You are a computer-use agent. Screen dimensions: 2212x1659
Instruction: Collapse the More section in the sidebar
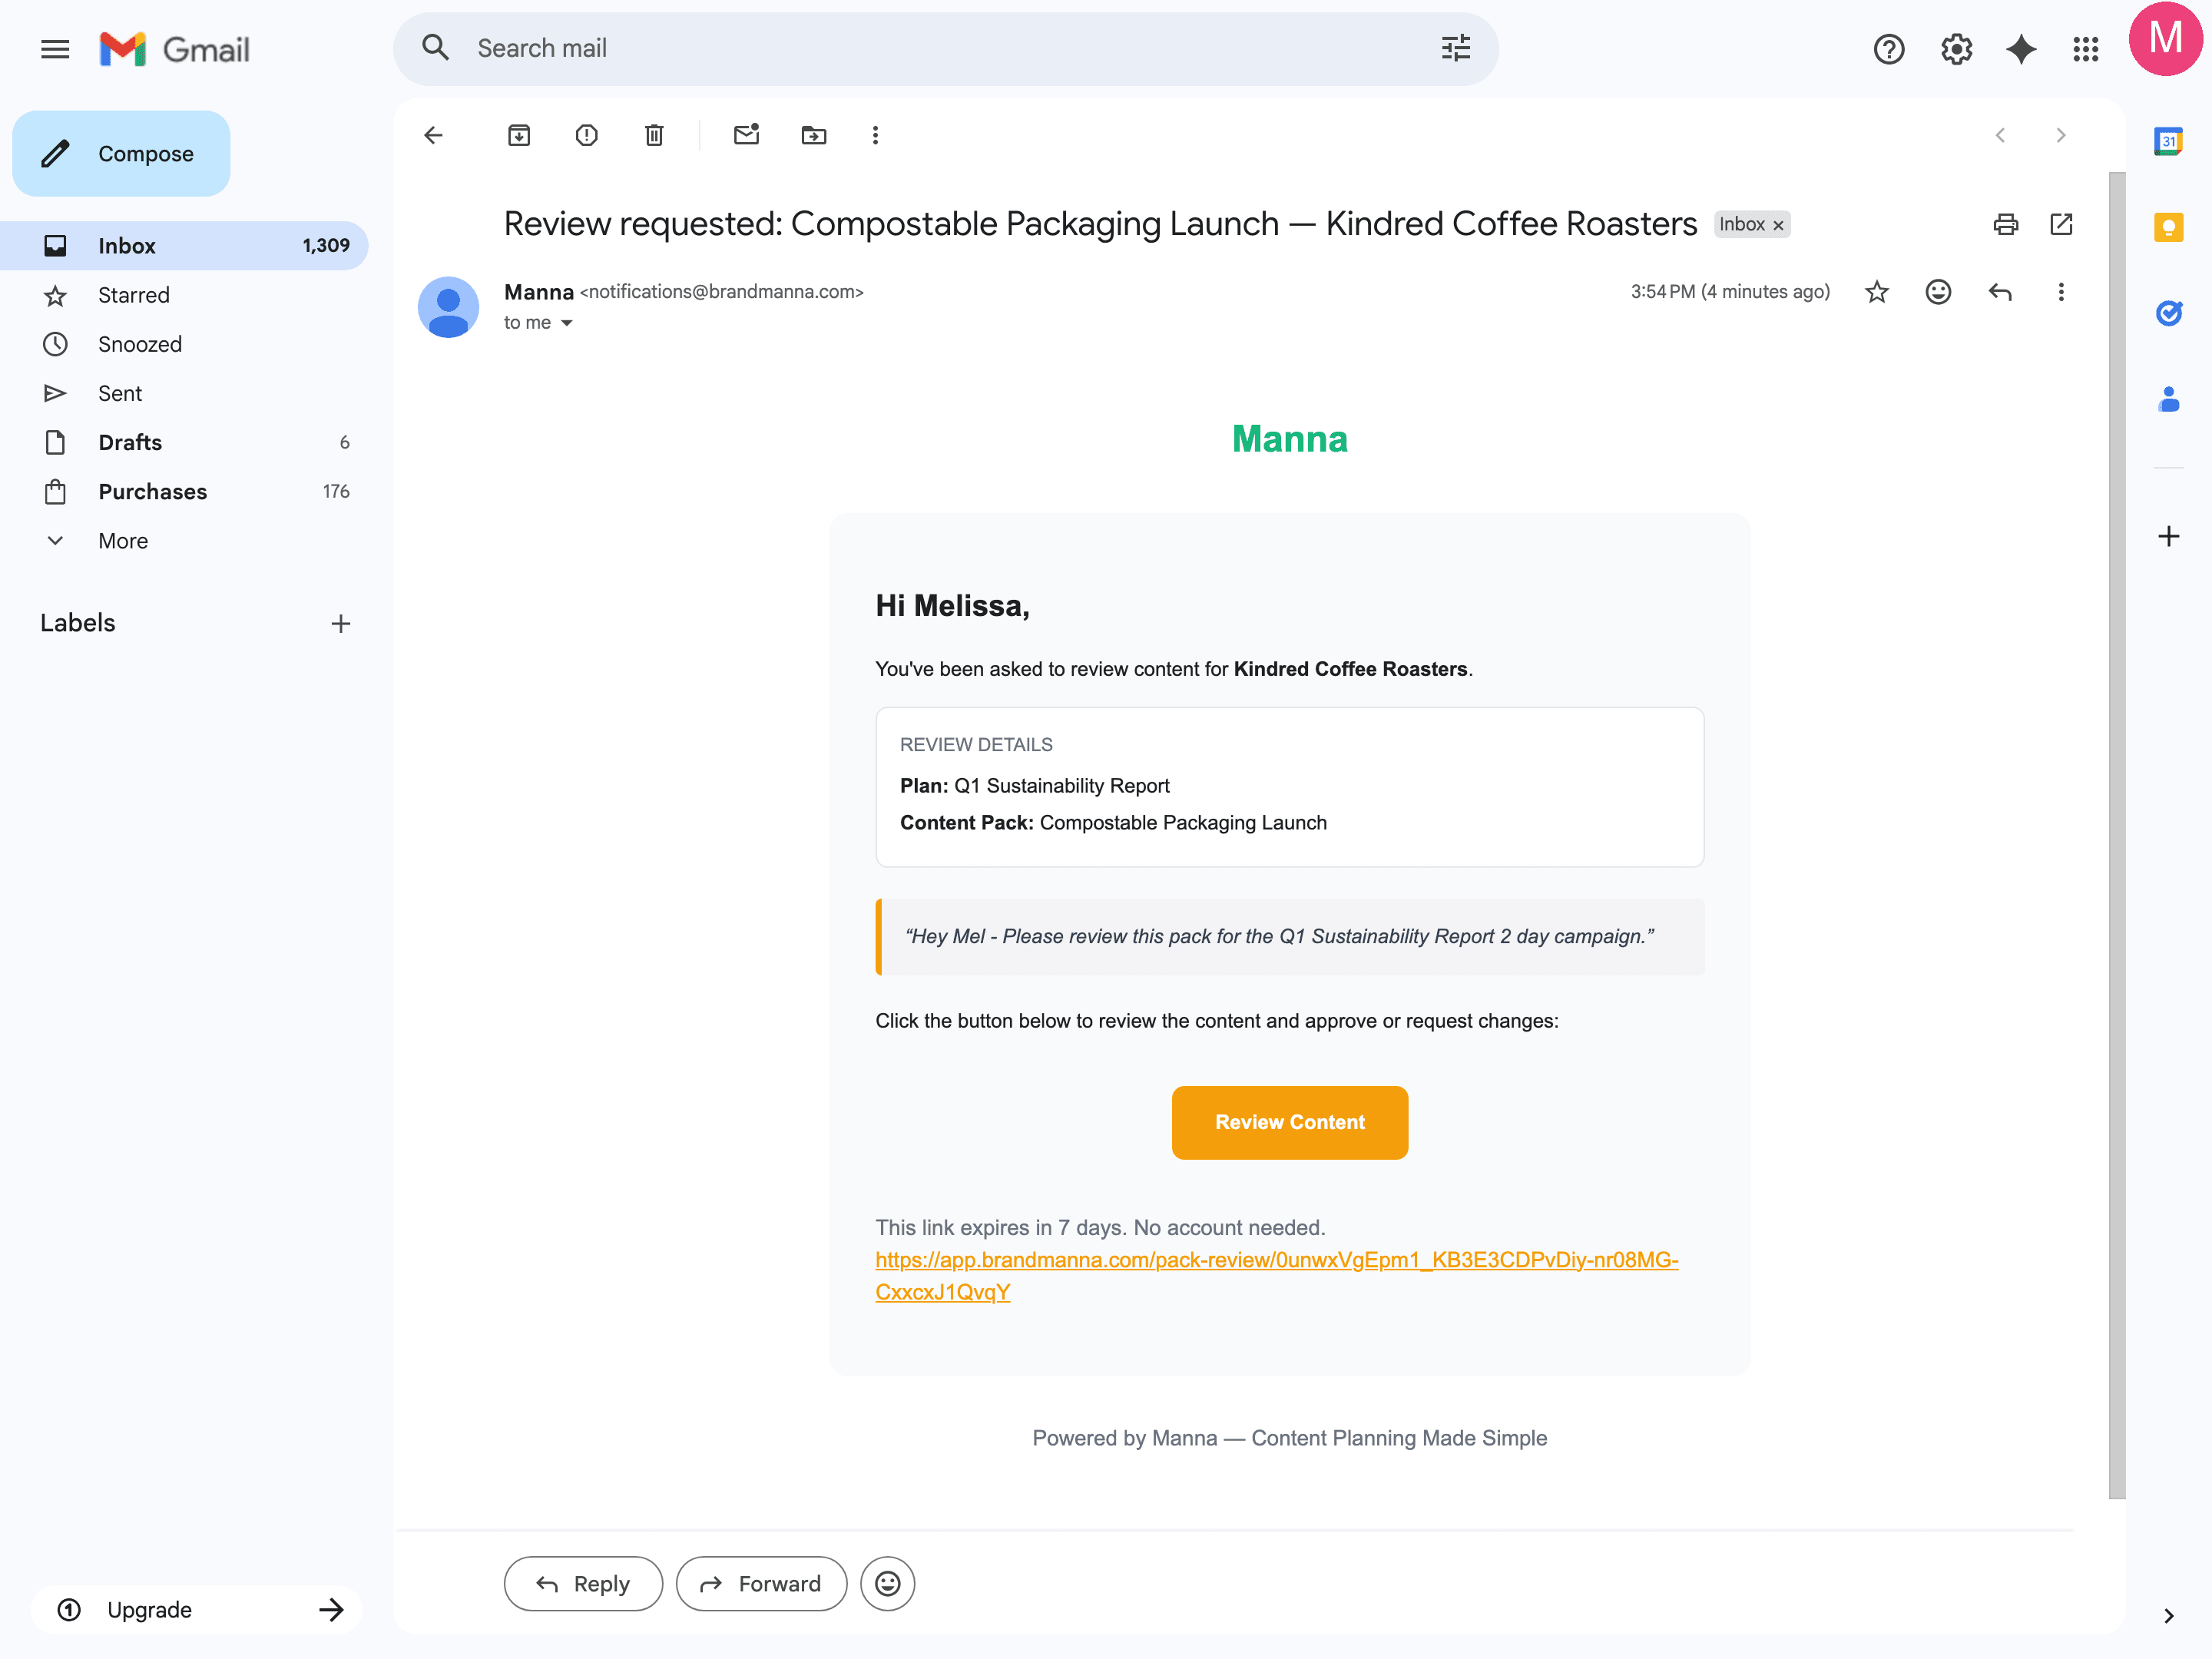(55, 540)
